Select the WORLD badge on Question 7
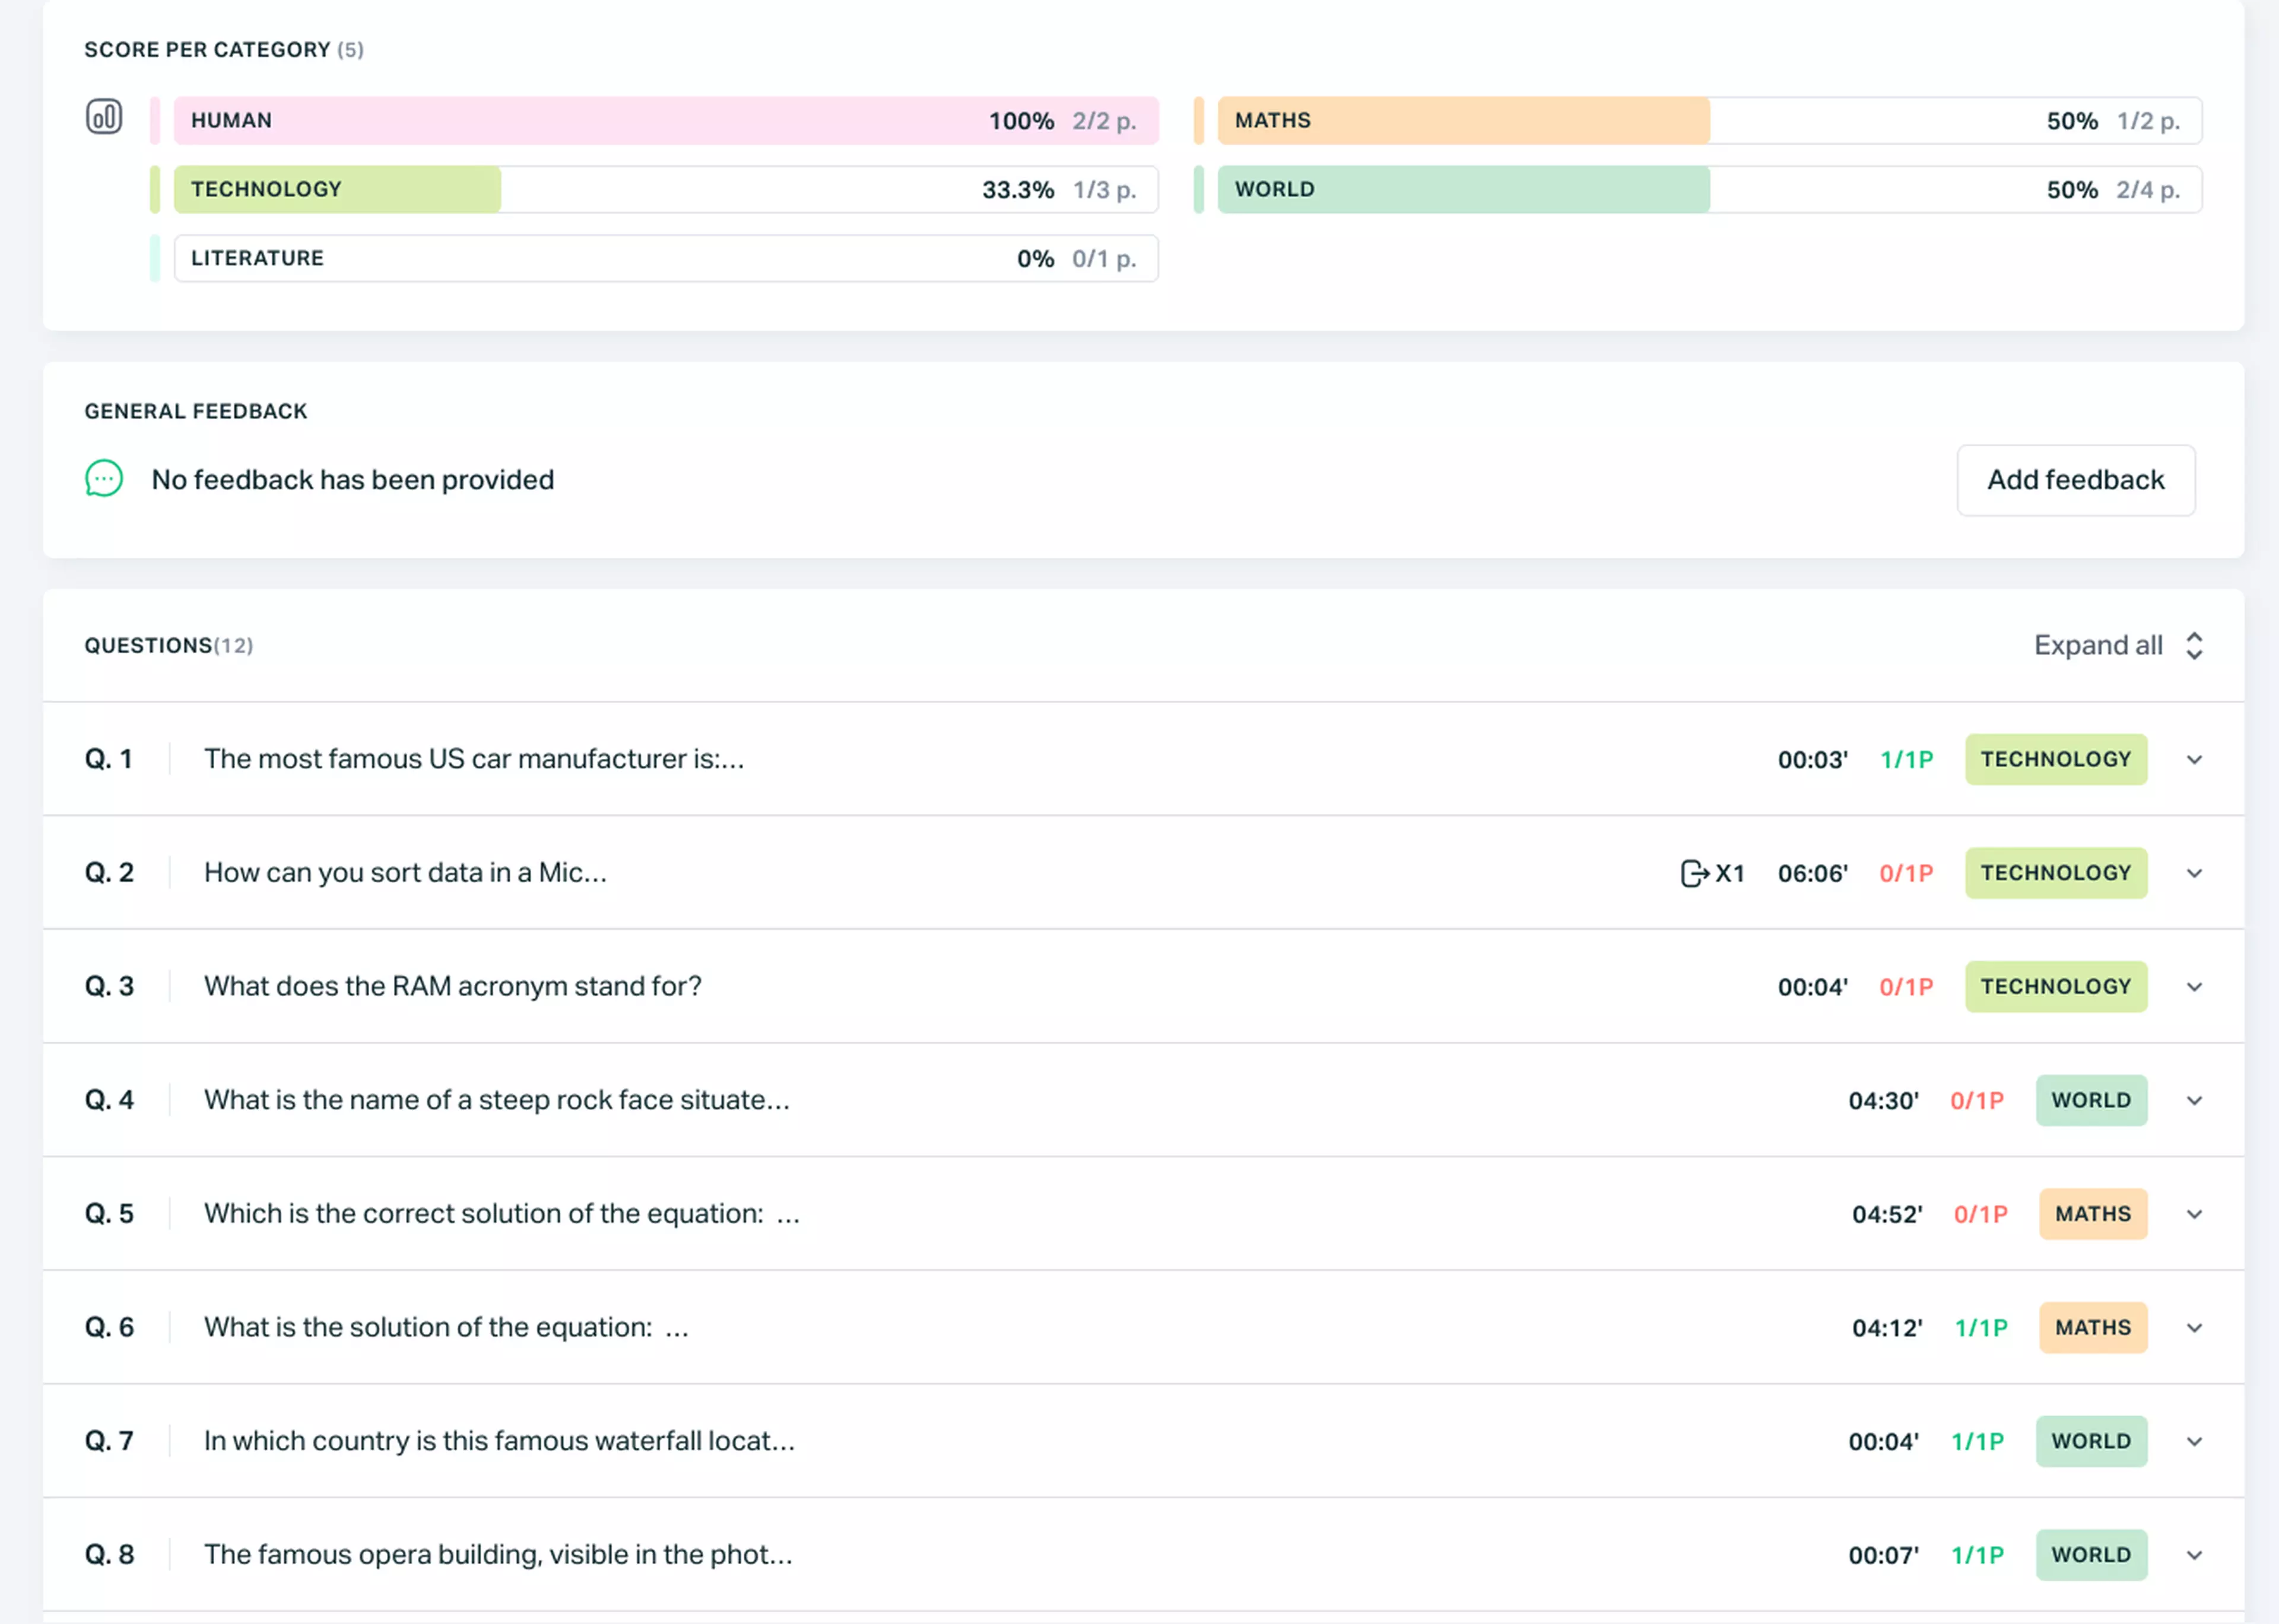 (x=2092, y=1441)
